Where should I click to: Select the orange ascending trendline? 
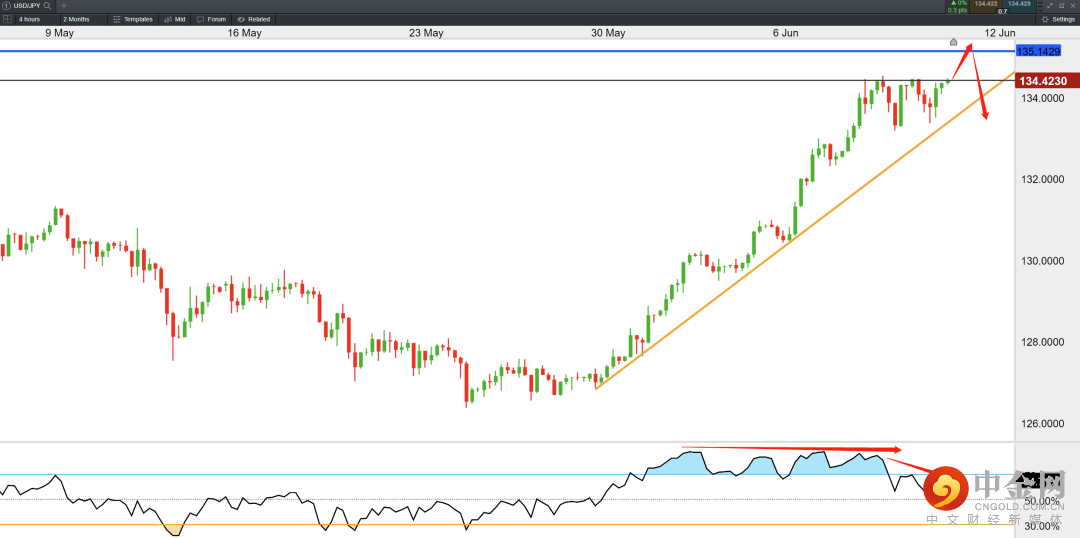click(x=804, y=230)
